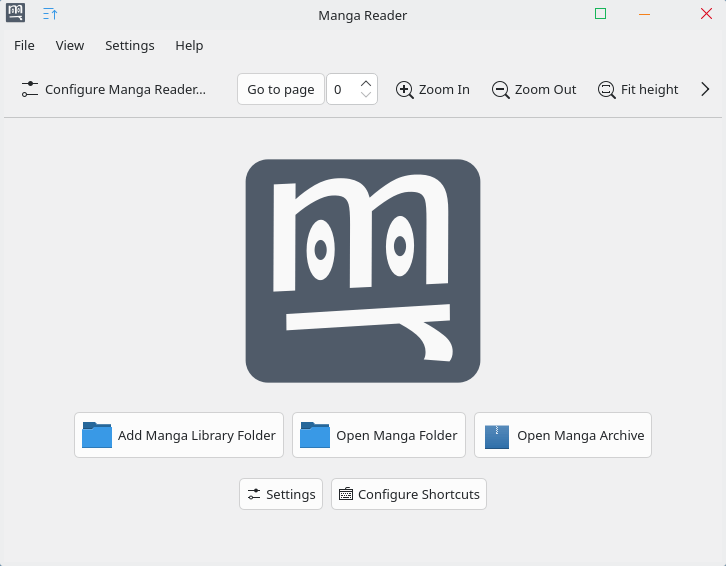Click the Zoom Out magnifier icon

[501, 90]
